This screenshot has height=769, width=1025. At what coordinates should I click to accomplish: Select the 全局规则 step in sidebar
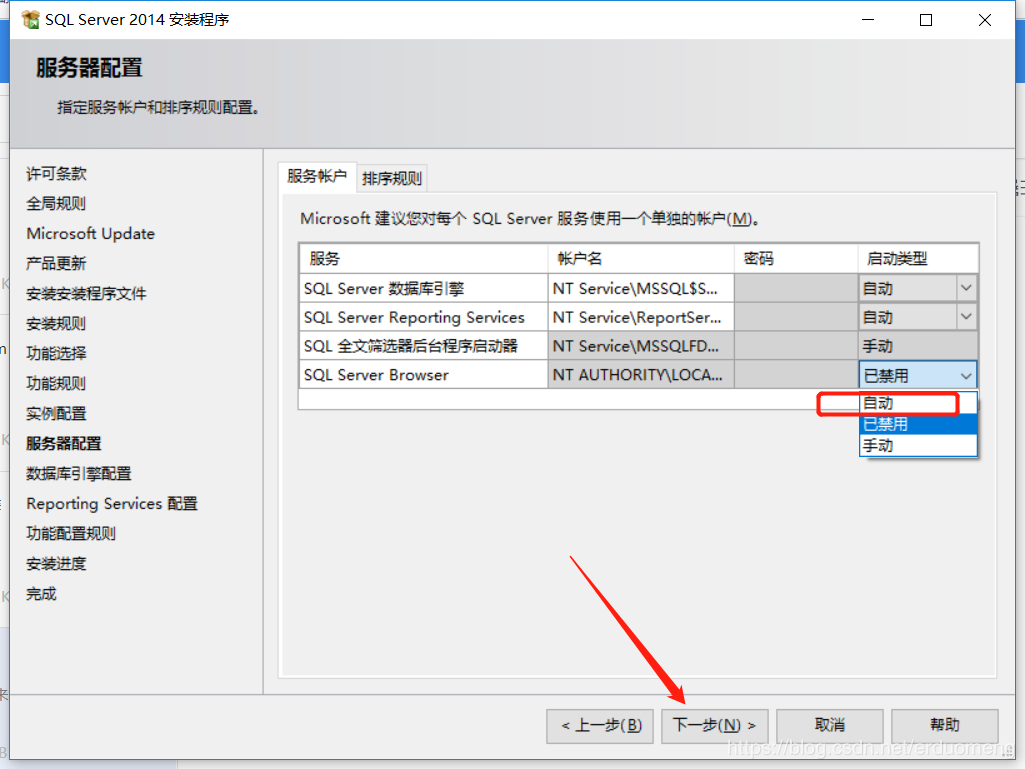pyautogui.click(x=56, y=204)
